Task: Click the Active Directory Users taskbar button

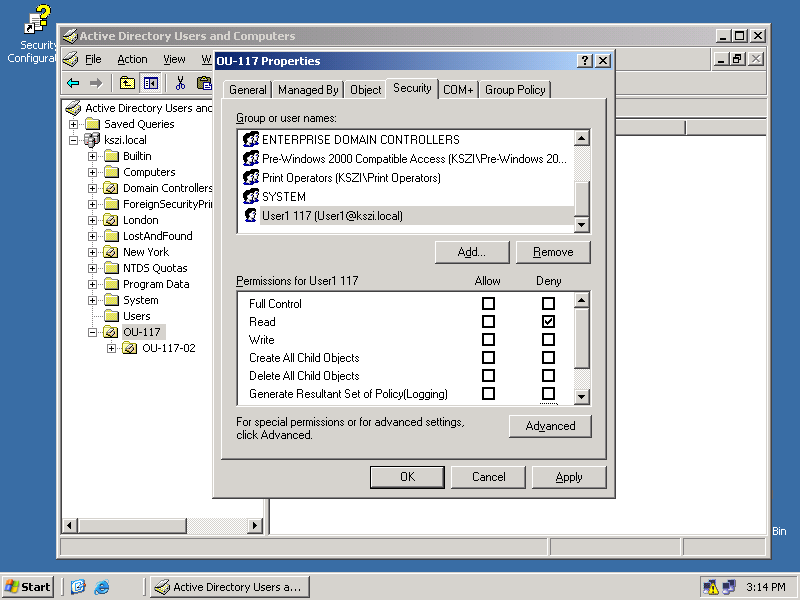Action: point(231,587)
